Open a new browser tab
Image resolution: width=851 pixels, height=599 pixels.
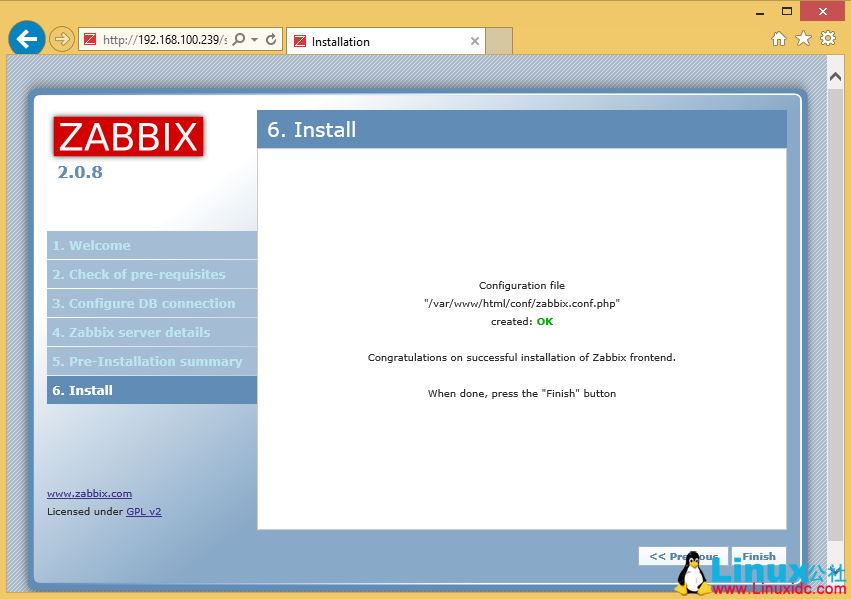click(x=497, y=41)
